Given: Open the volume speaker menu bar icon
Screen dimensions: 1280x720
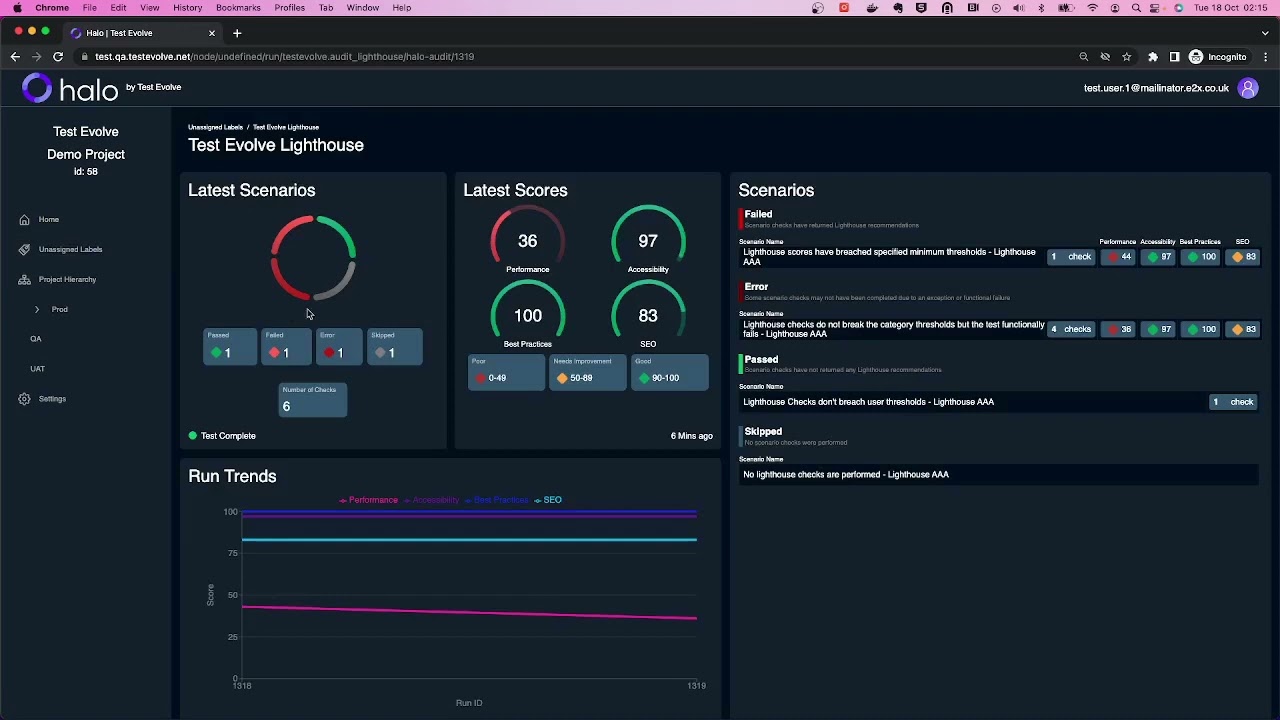Looking at the screenshot, I should pyautogui.click(x=1018, y=8).
